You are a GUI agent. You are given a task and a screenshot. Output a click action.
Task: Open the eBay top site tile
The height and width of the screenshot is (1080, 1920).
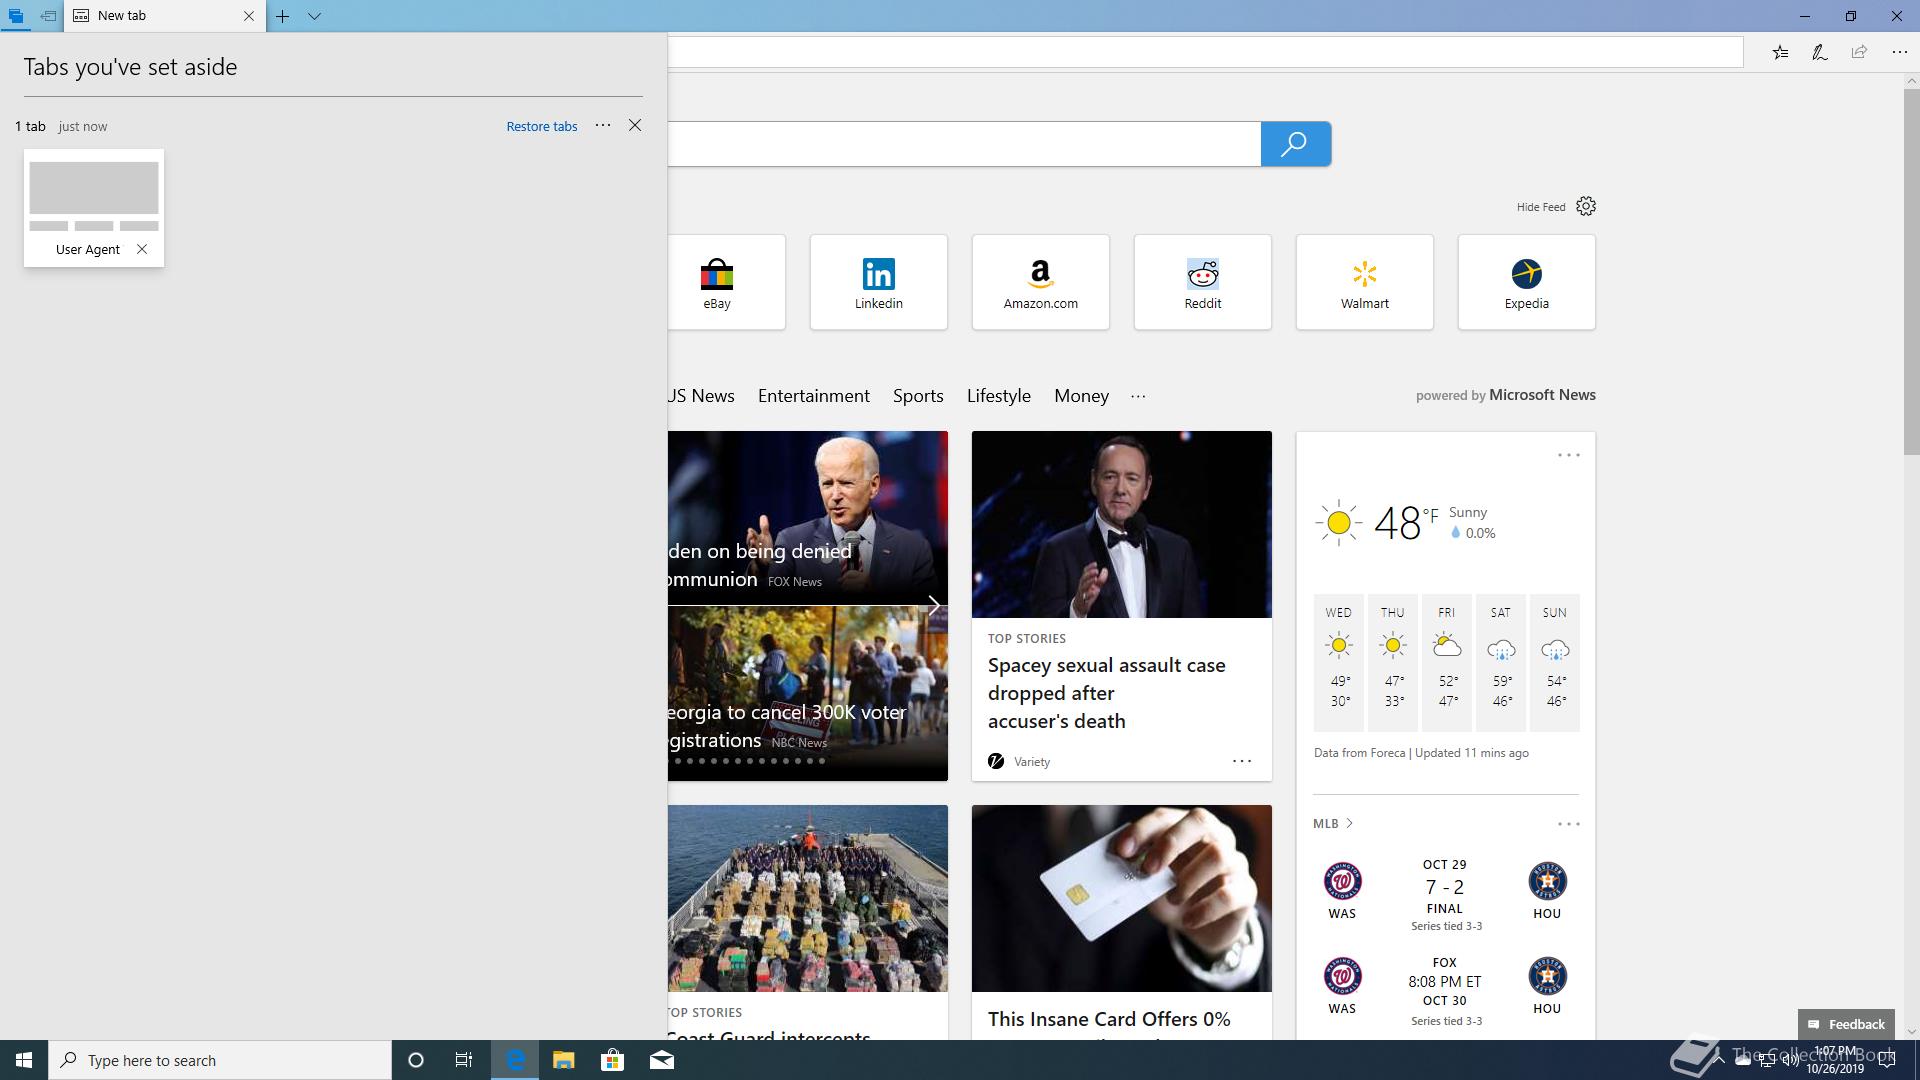pos(727,282)
